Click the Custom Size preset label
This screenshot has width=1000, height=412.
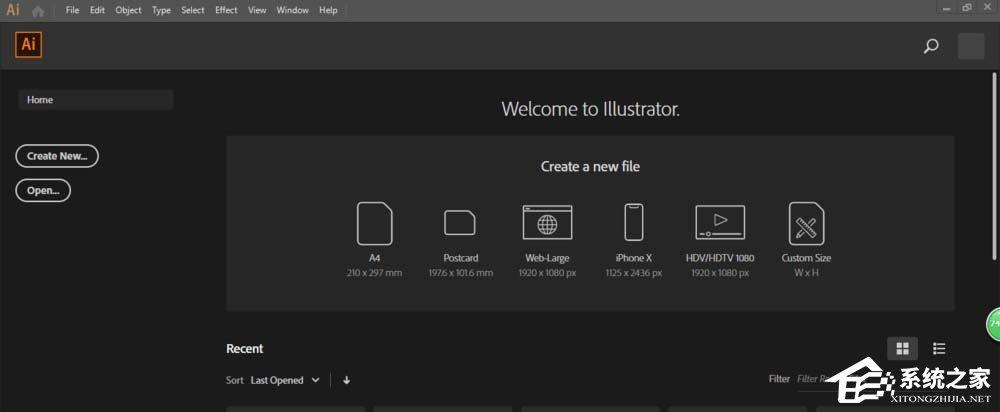pyautogui.click(x=806, y=258)
